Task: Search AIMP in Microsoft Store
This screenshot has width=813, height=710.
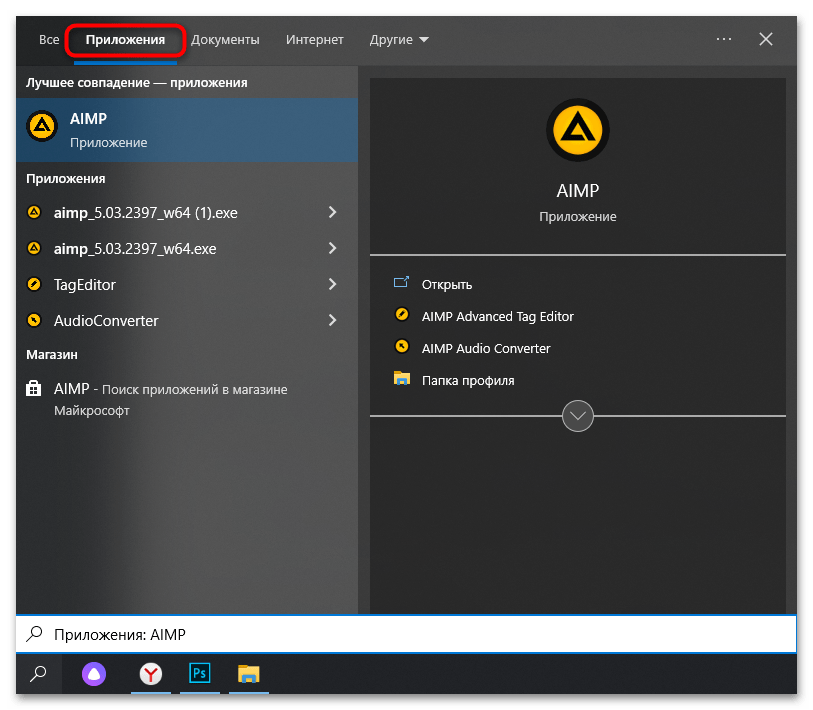Action: [170, 399]
